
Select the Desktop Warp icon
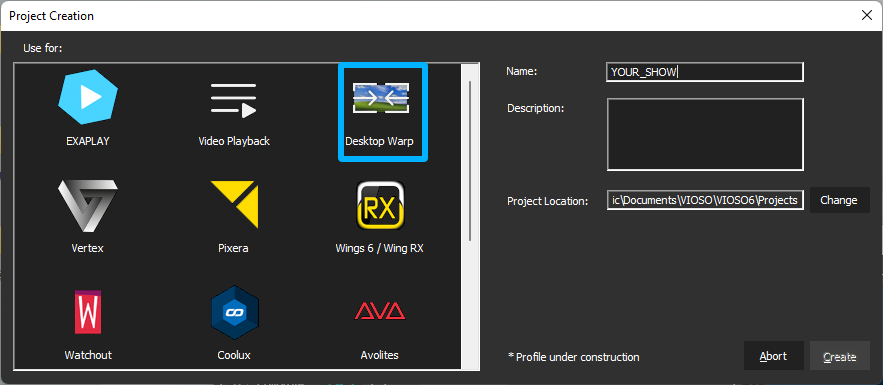pos(381,97)
